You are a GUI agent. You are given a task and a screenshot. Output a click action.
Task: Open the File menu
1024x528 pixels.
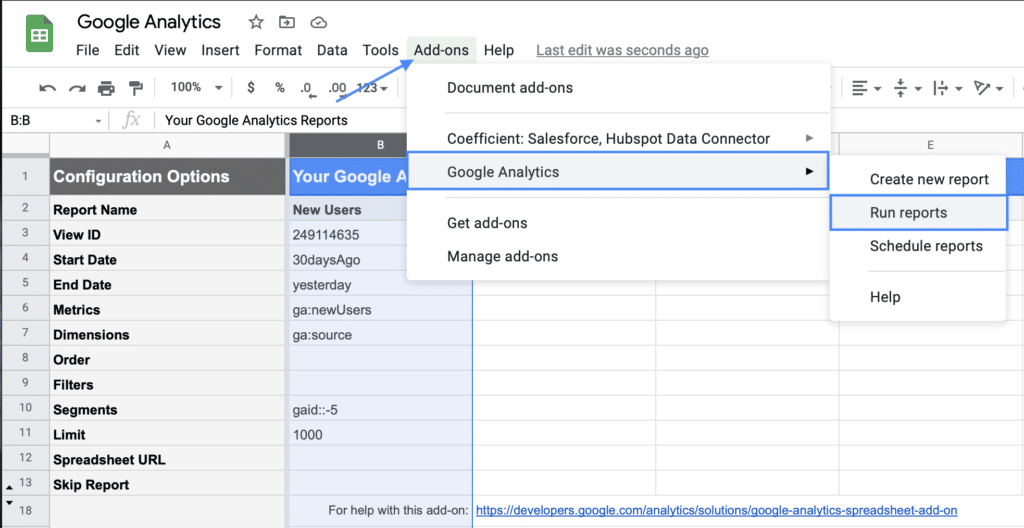point(88,50)
